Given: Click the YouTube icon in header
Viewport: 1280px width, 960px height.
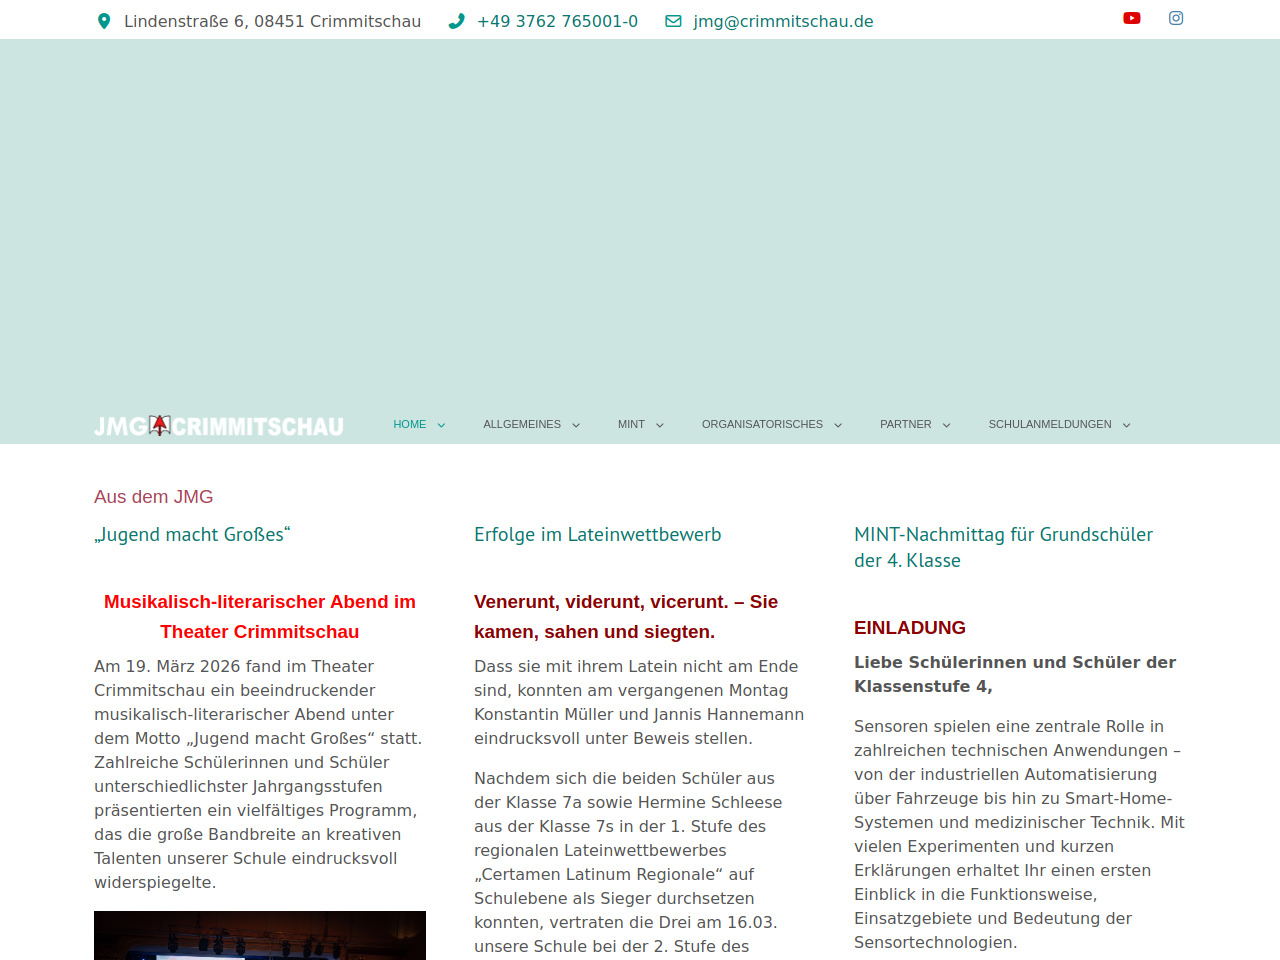Looking at the screenshot, I should coord(1131,18).
